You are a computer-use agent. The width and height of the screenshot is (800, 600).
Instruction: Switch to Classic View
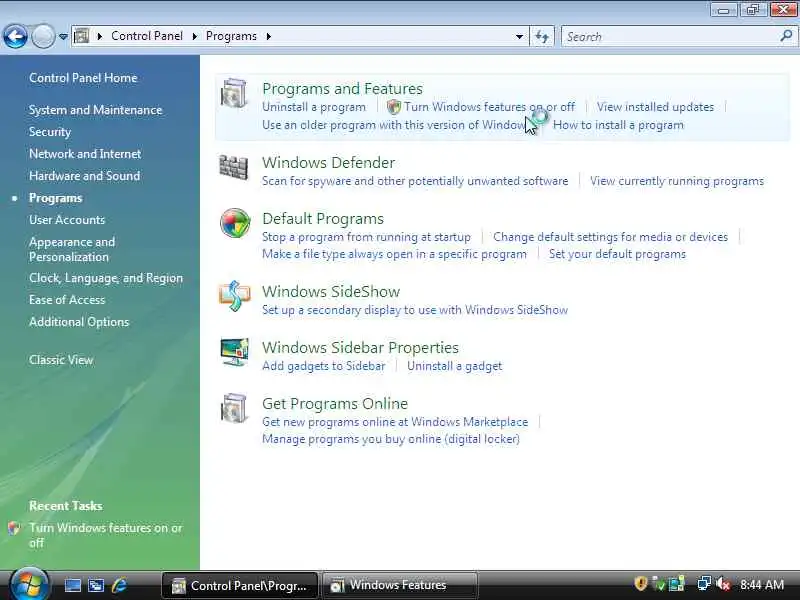(x=61, y=360)
